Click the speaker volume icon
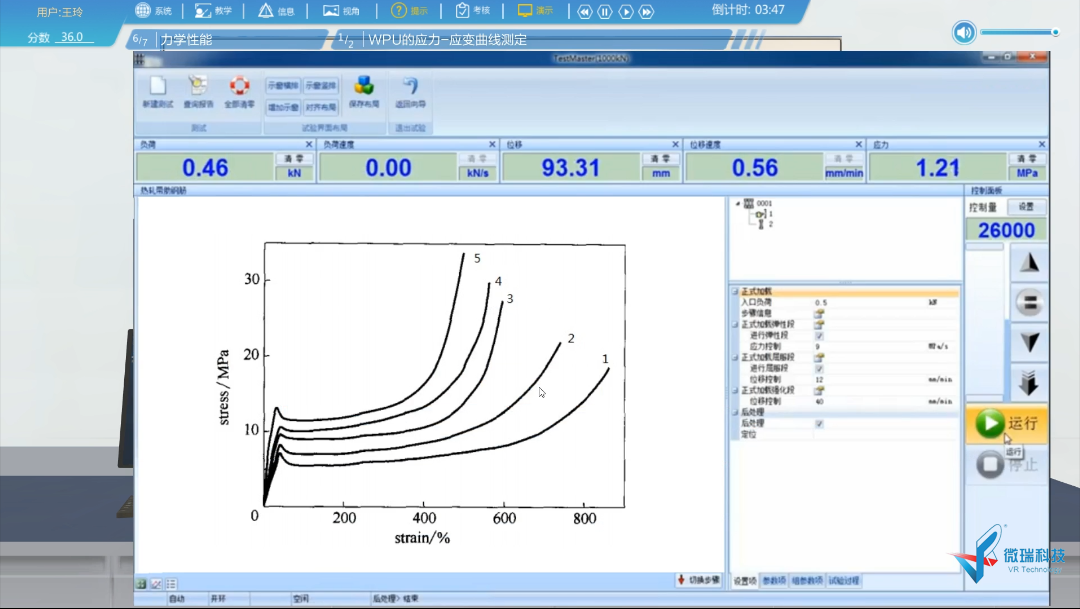 point(964,32)
